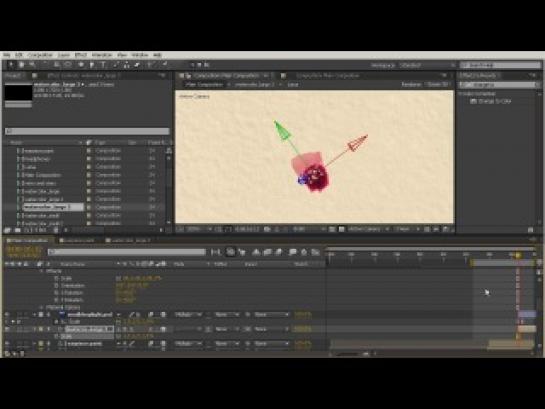Open the Composition menu
The width and height of the screenshot is (545, 409).
click(40, 55)
